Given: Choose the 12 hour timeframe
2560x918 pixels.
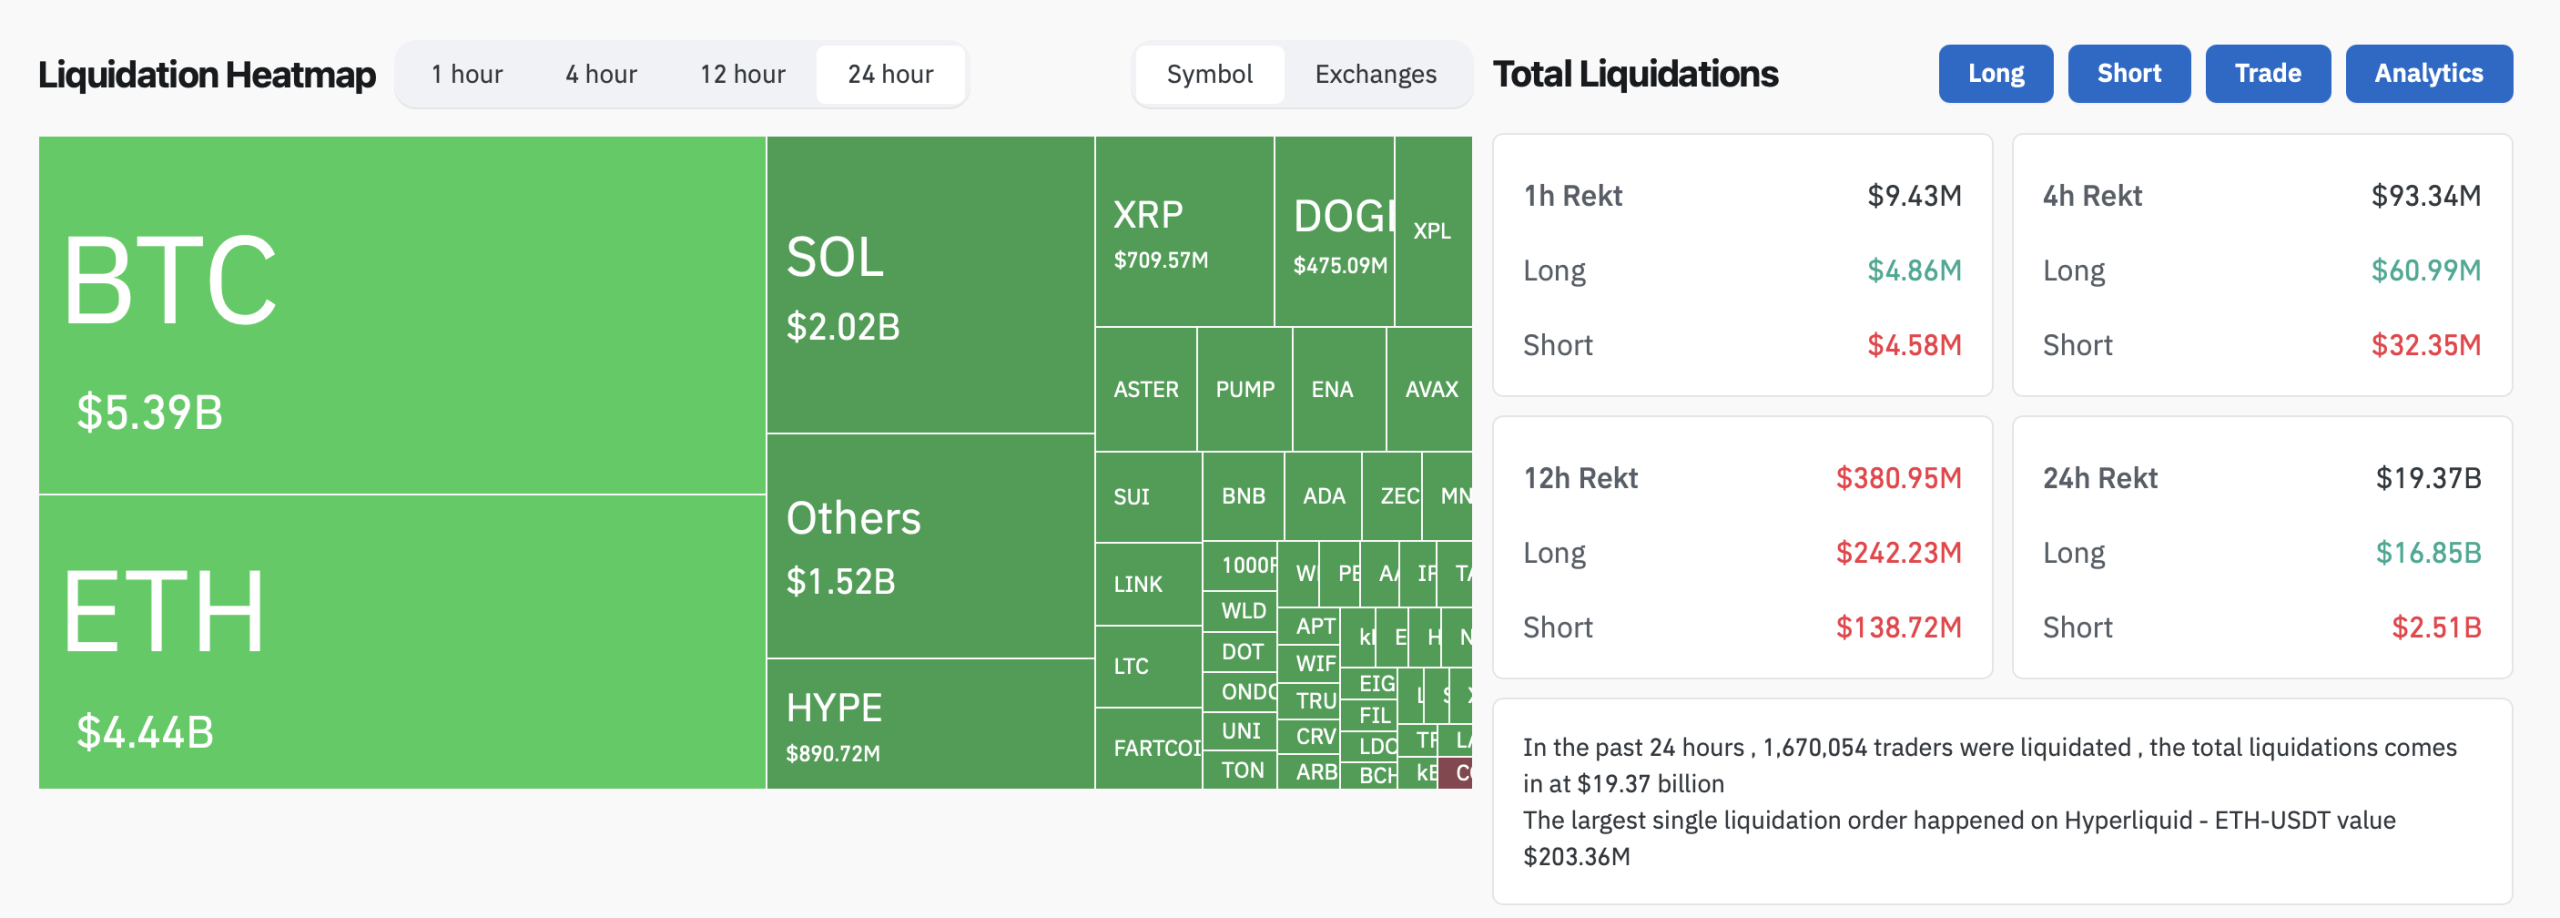Looking at the screenshot, I should pos(742,75).
